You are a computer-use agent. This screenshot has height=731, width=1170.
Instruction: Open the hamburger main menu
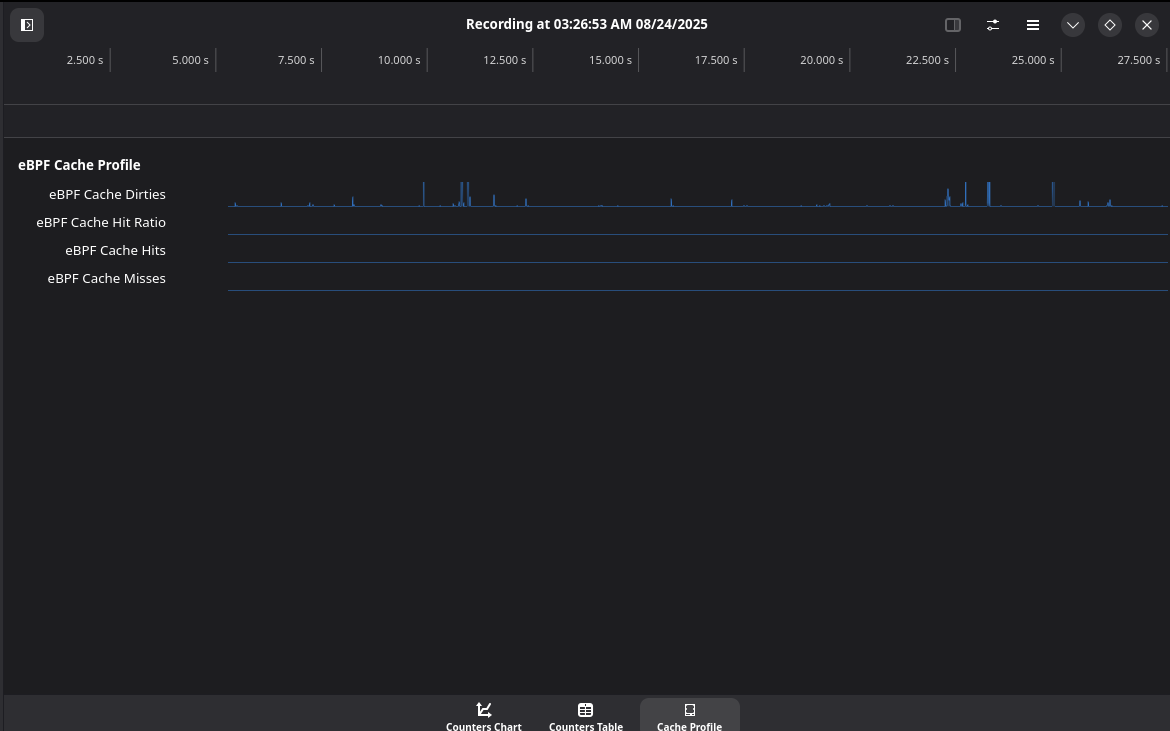point(1033,25)
